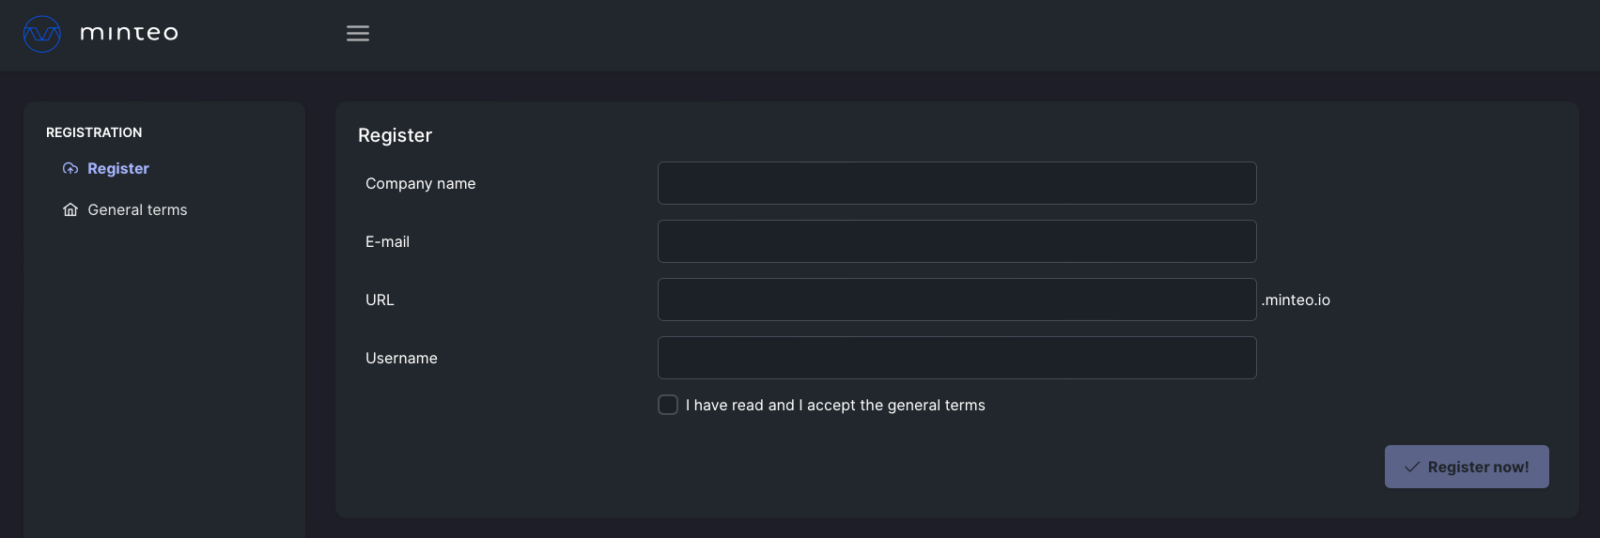
Task: Focus the Username input field
Action: pyautogui.click(x=957, y=357)
